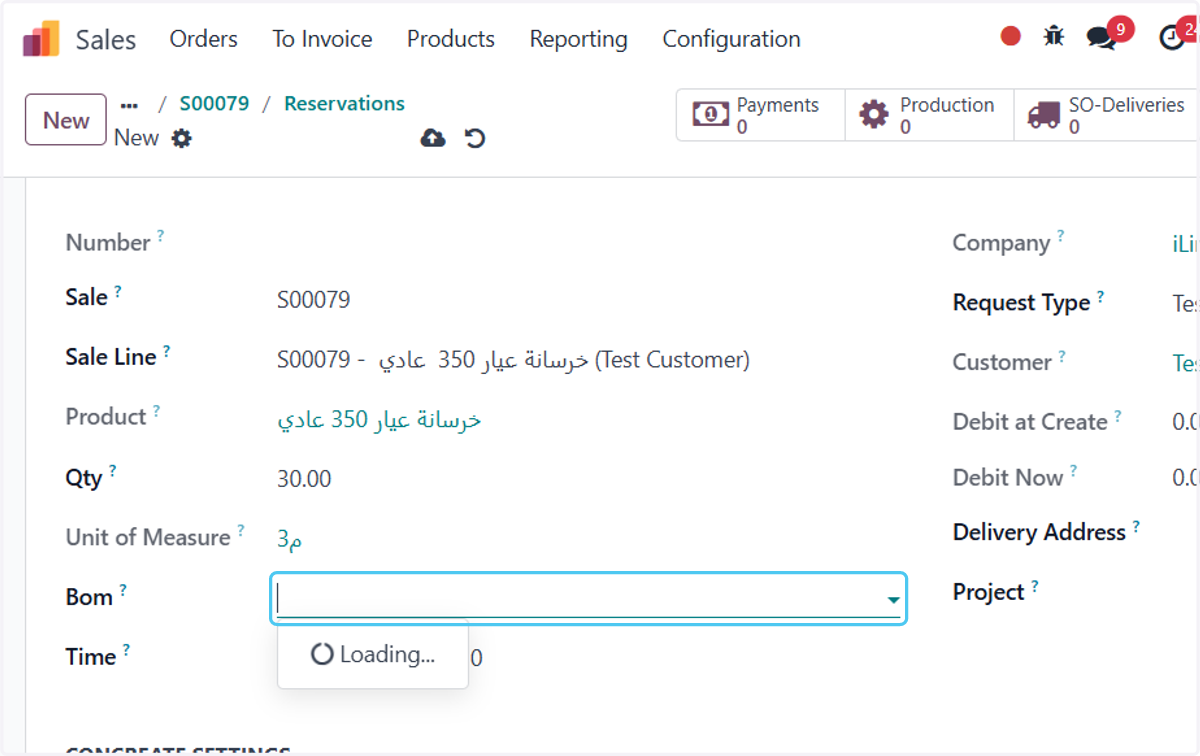Click the Loading... dropdown item

coord(373,654)
